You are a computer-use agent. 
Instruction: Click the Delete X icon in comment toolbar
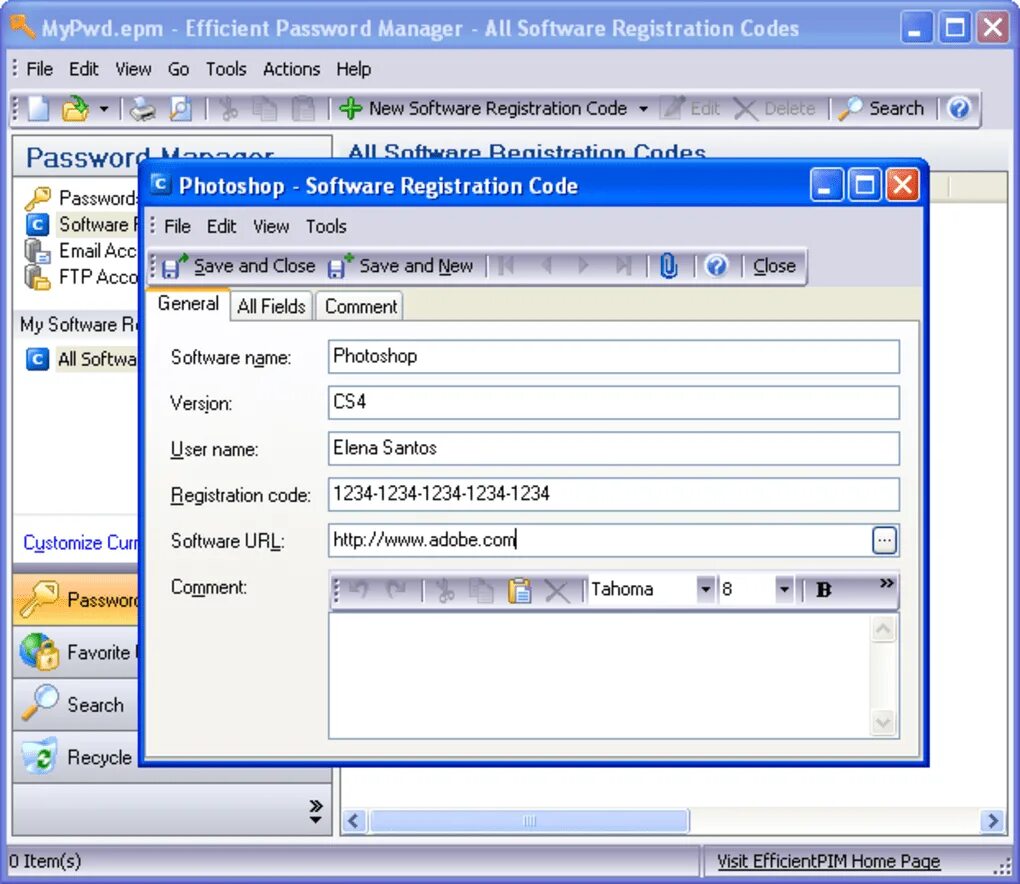[x=557, y=591]
